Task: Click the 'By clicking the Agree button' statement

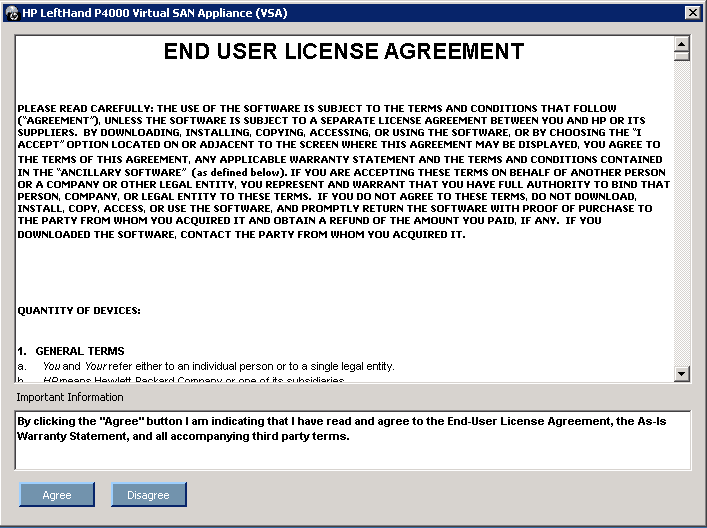Action: 341,421
